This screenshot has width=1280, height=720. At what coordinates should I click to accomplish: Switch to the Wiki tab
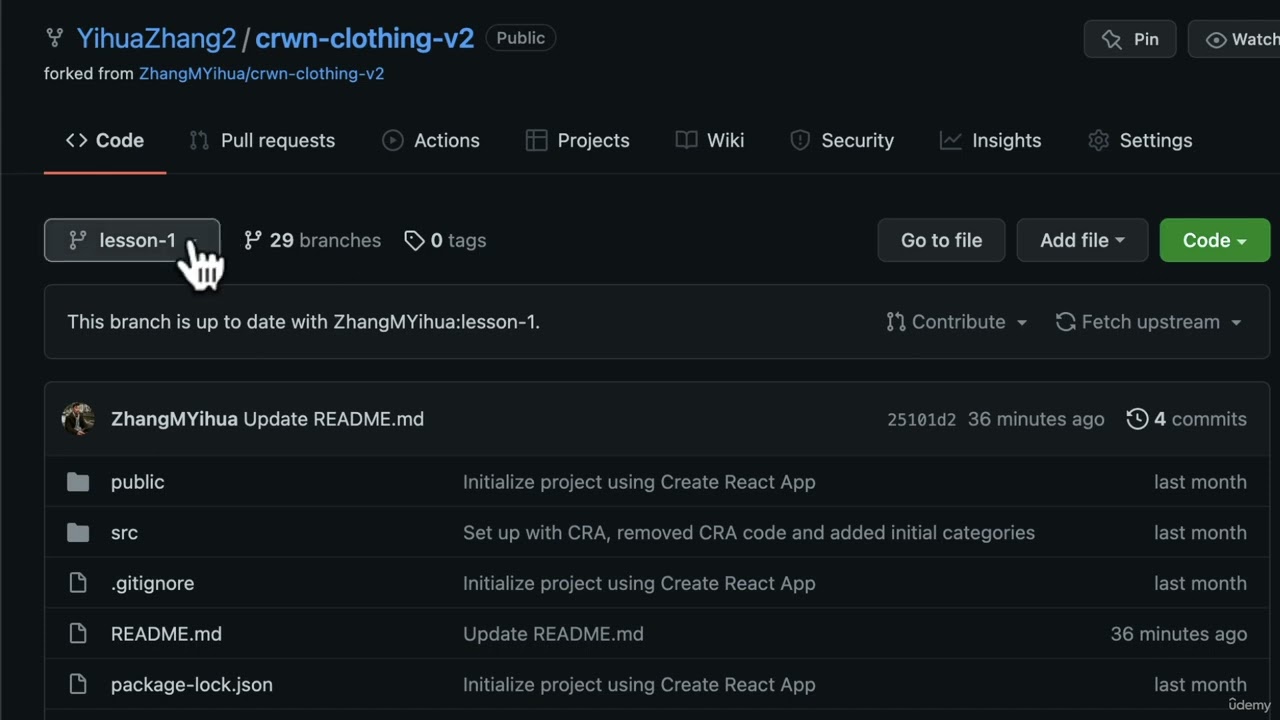[710, 141]
